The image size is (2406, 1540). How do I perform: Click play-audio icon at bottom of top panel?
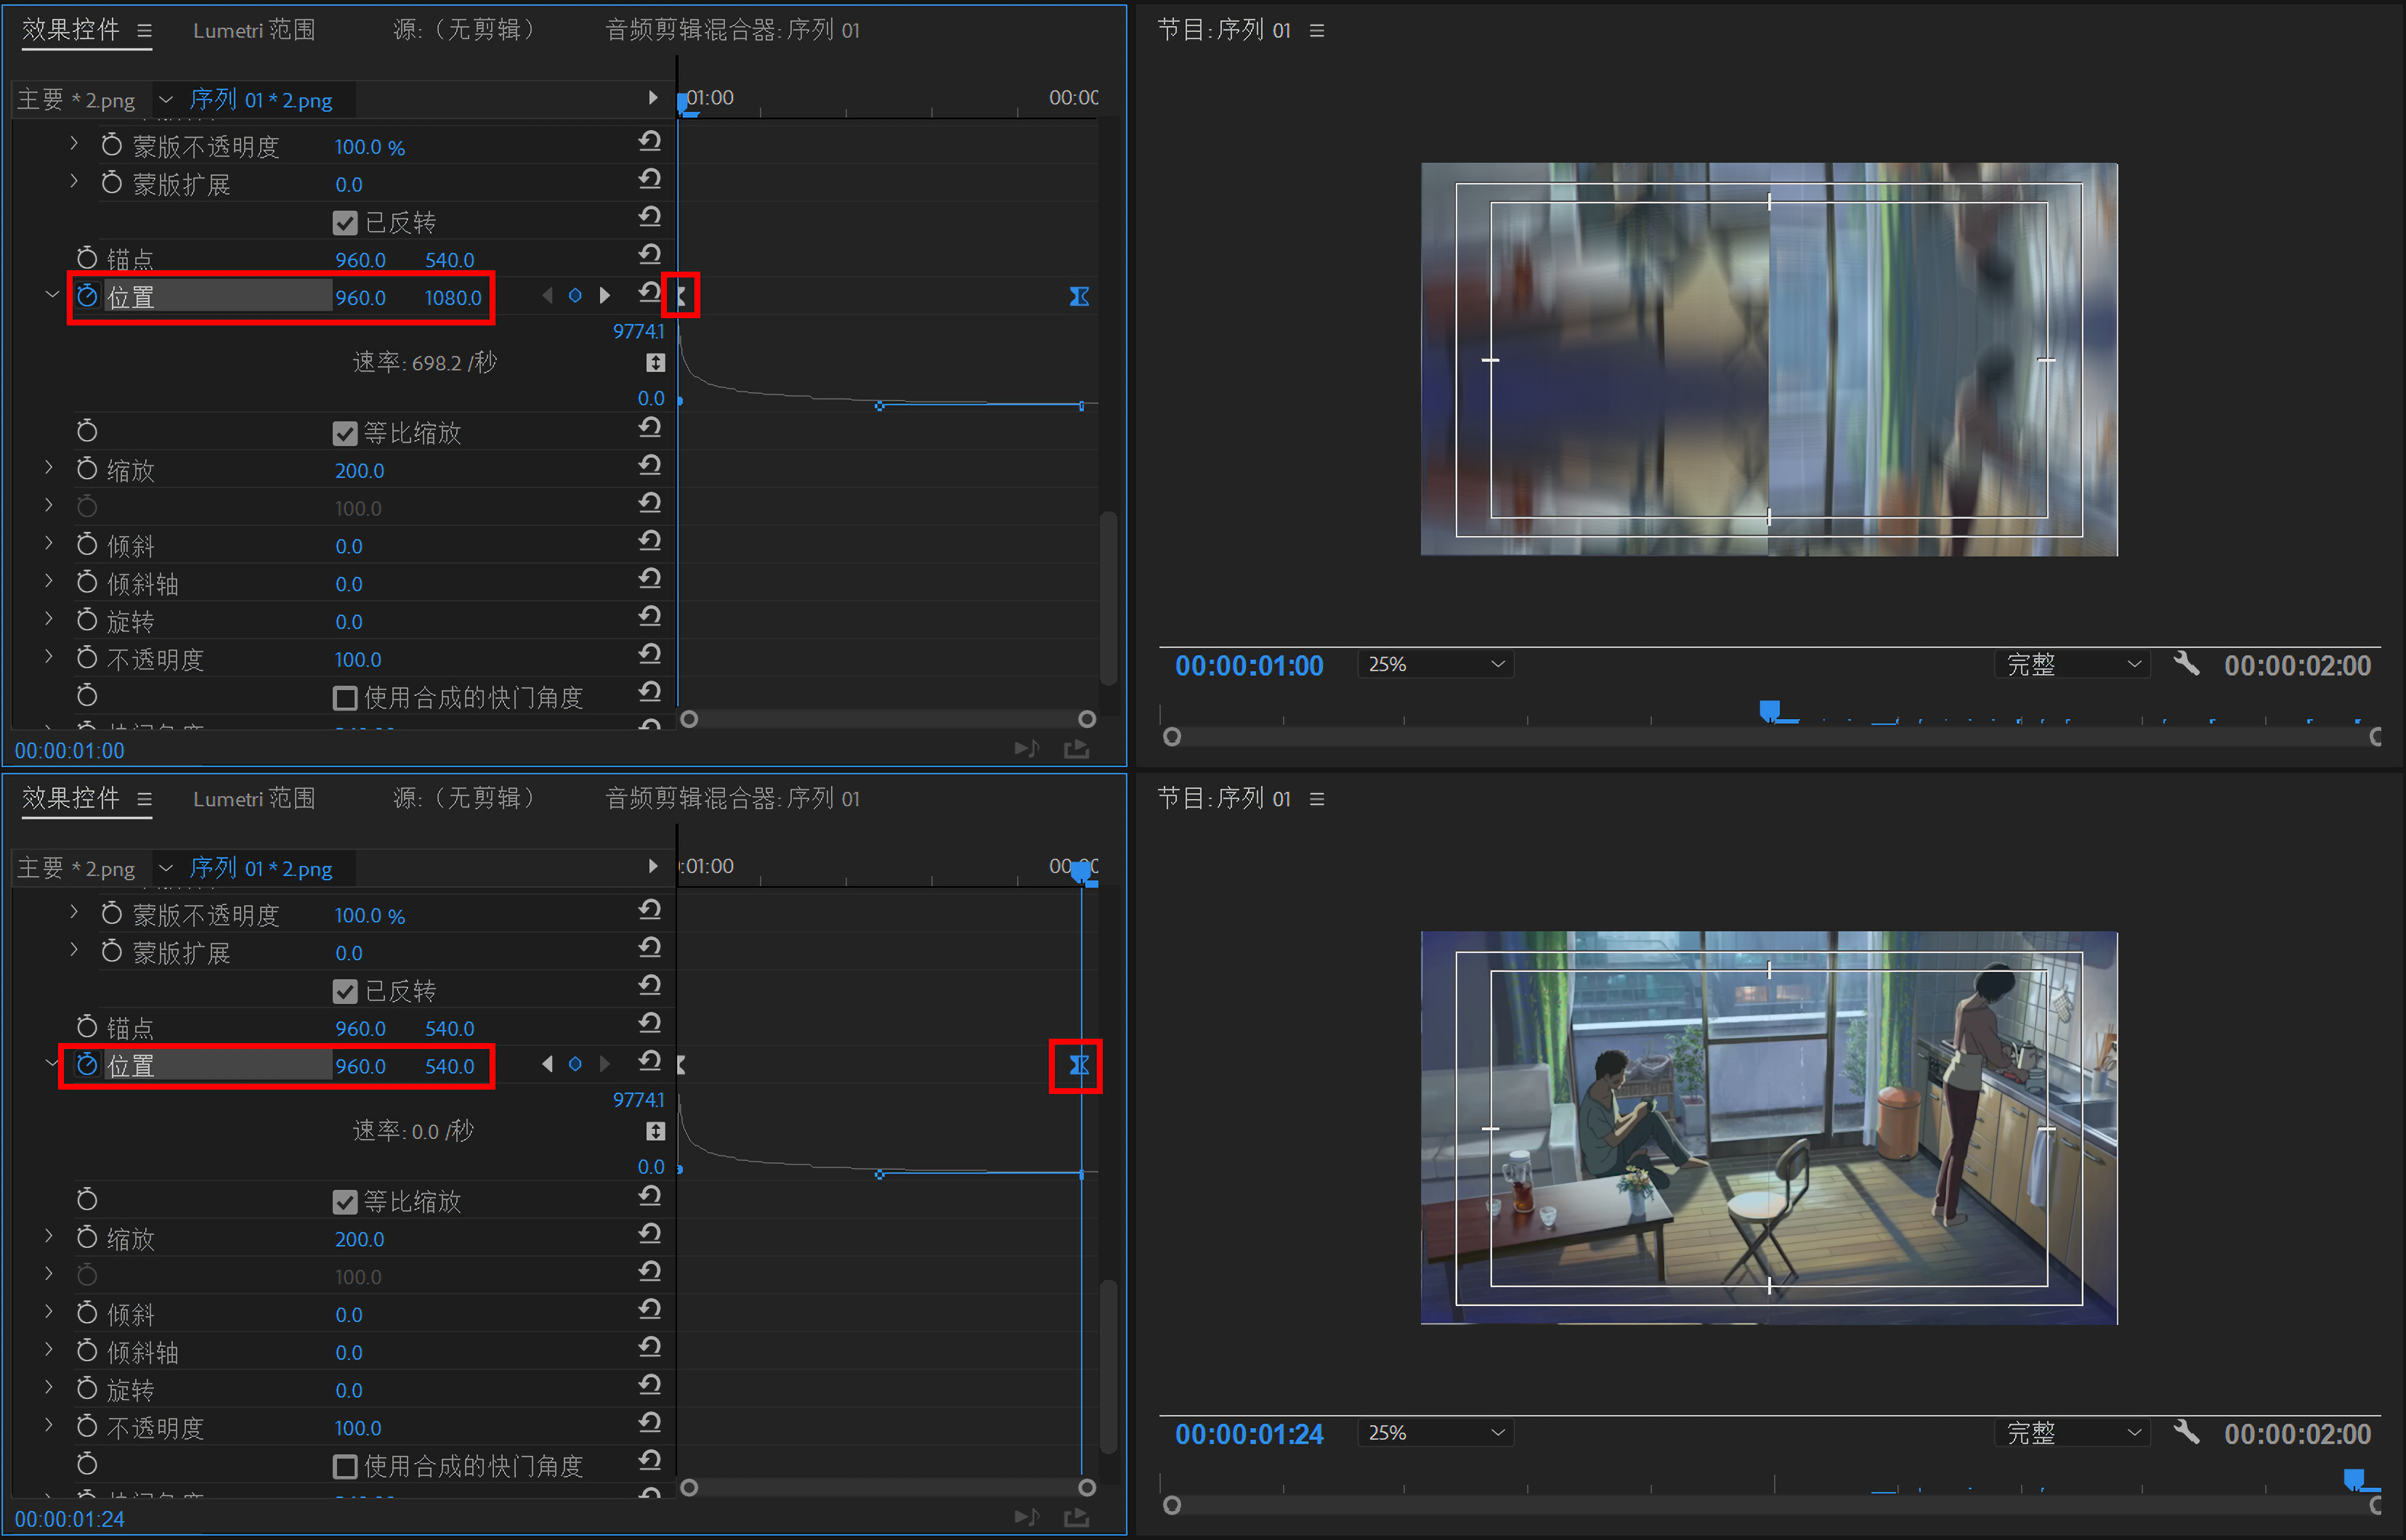[x=1027, y=749]
